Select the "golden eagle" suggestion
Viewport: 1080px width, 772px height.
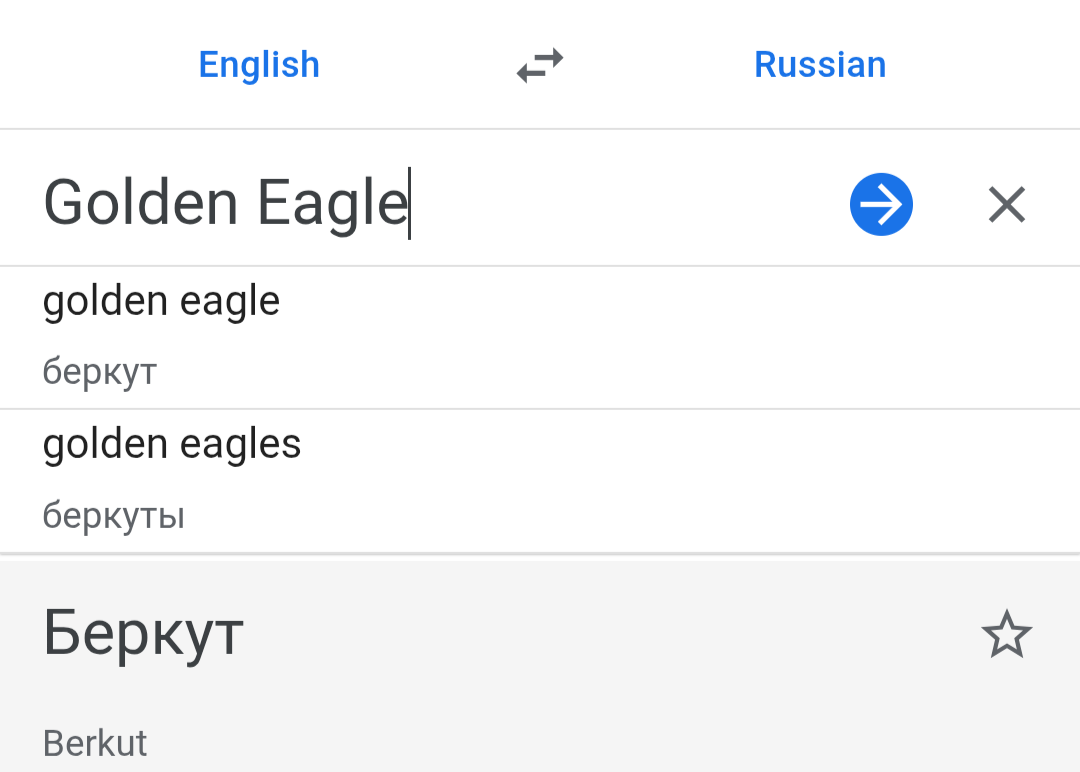pos(161,301)
